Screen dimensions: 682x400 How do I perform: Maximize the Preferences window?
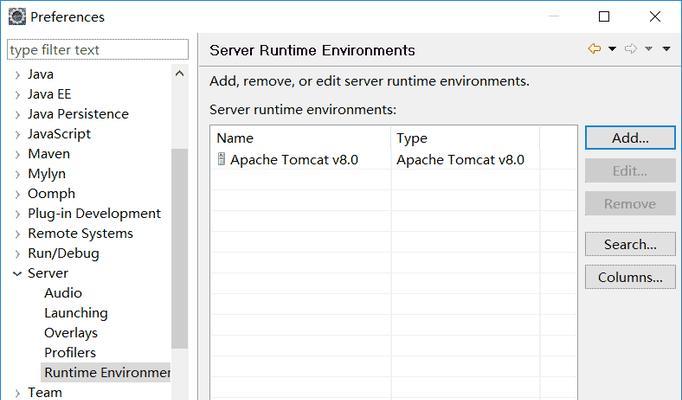[x=604, y=17]
